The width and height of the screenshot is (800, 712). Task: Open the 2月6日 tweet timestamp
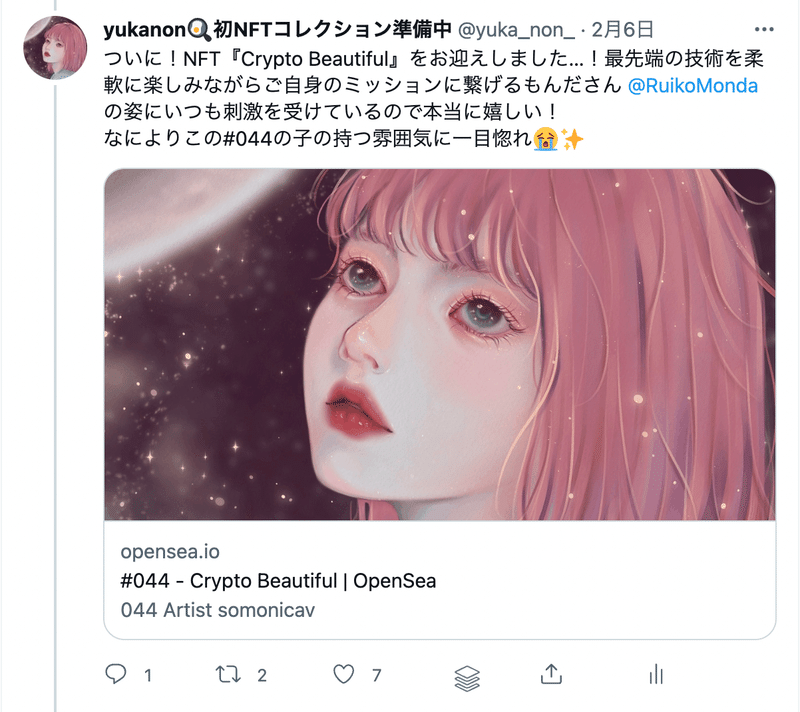point(622,30)
